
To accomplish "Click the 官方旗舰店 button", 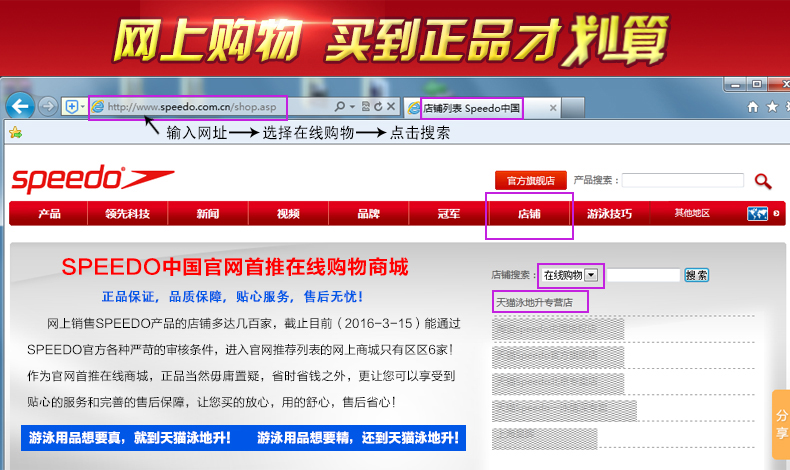I will (x=531, y=180).
